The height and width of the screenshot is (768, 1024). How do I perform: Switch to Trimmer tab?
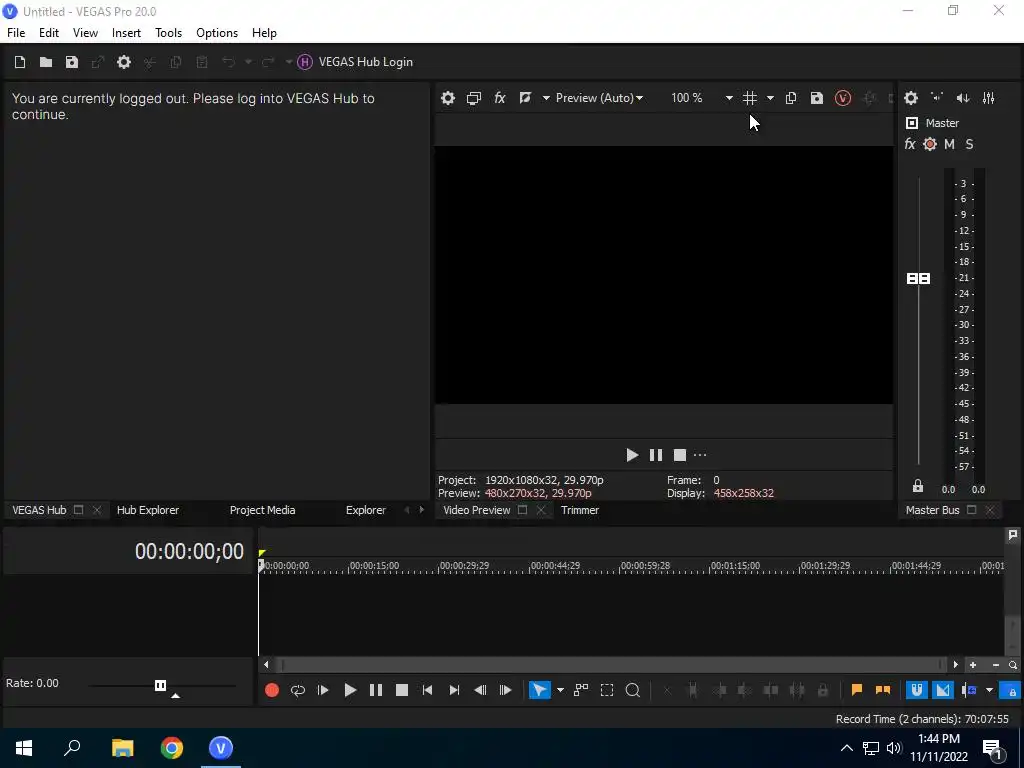click(x=580, y=510)
